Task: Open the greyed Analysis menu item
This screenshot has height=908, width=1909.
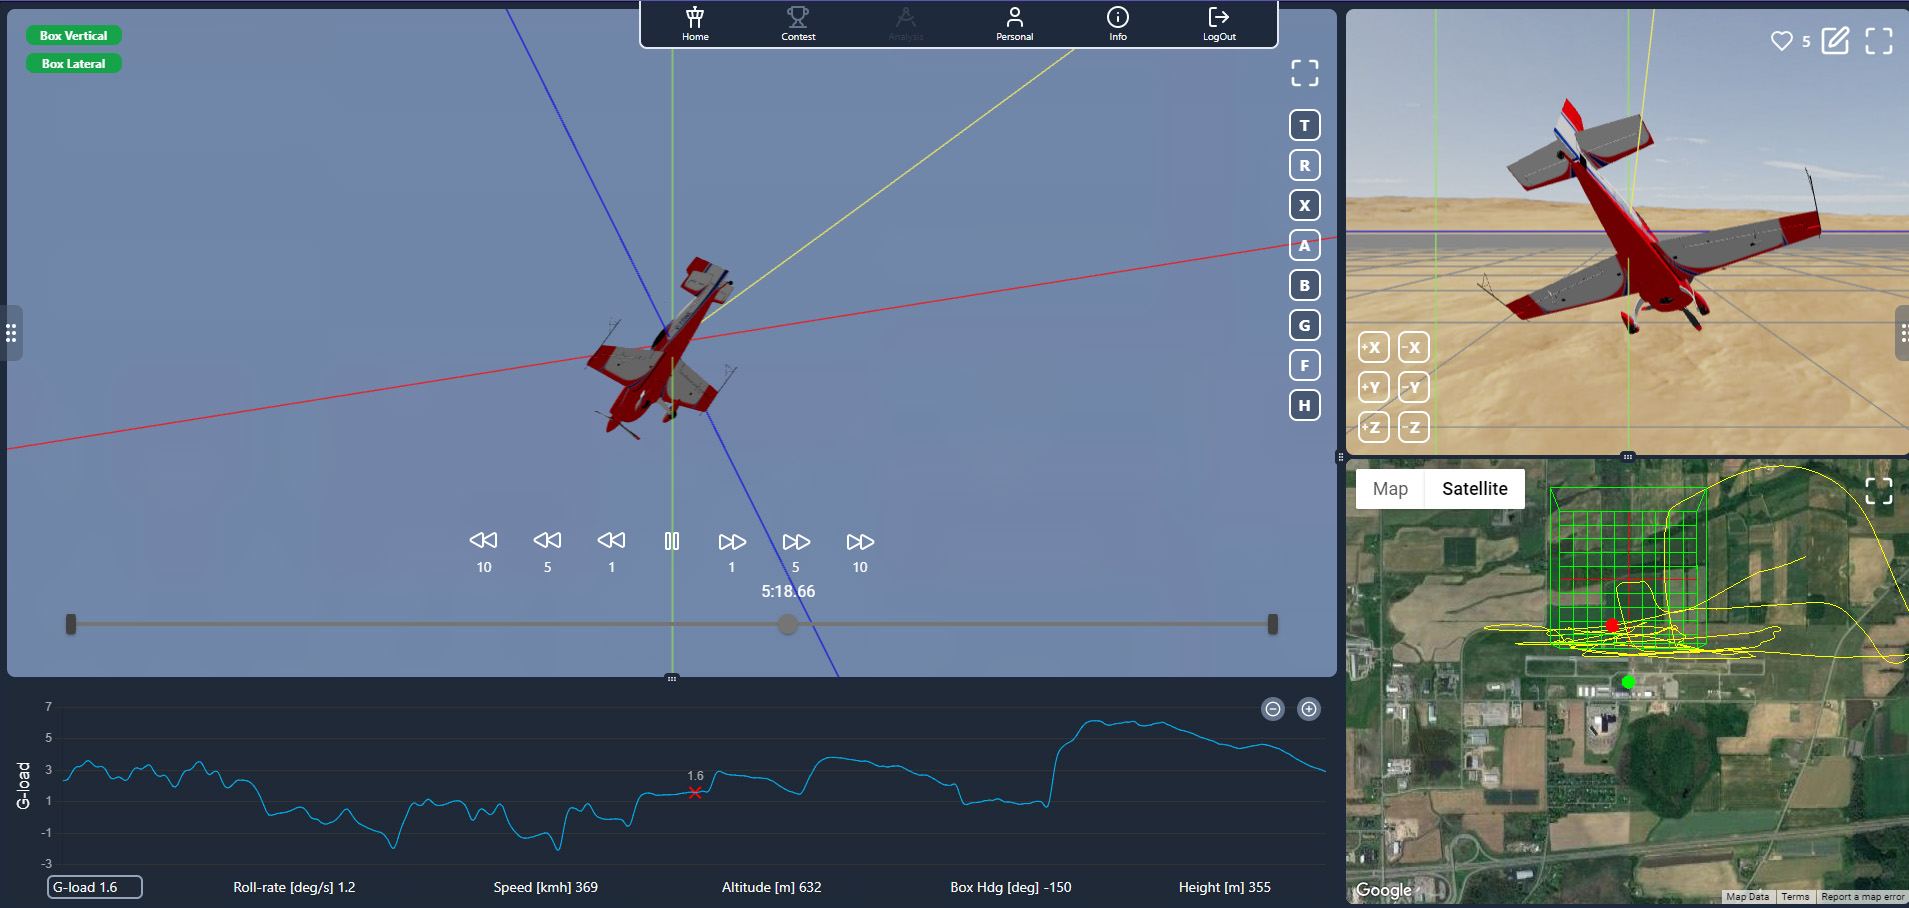Action: [906, 24]
